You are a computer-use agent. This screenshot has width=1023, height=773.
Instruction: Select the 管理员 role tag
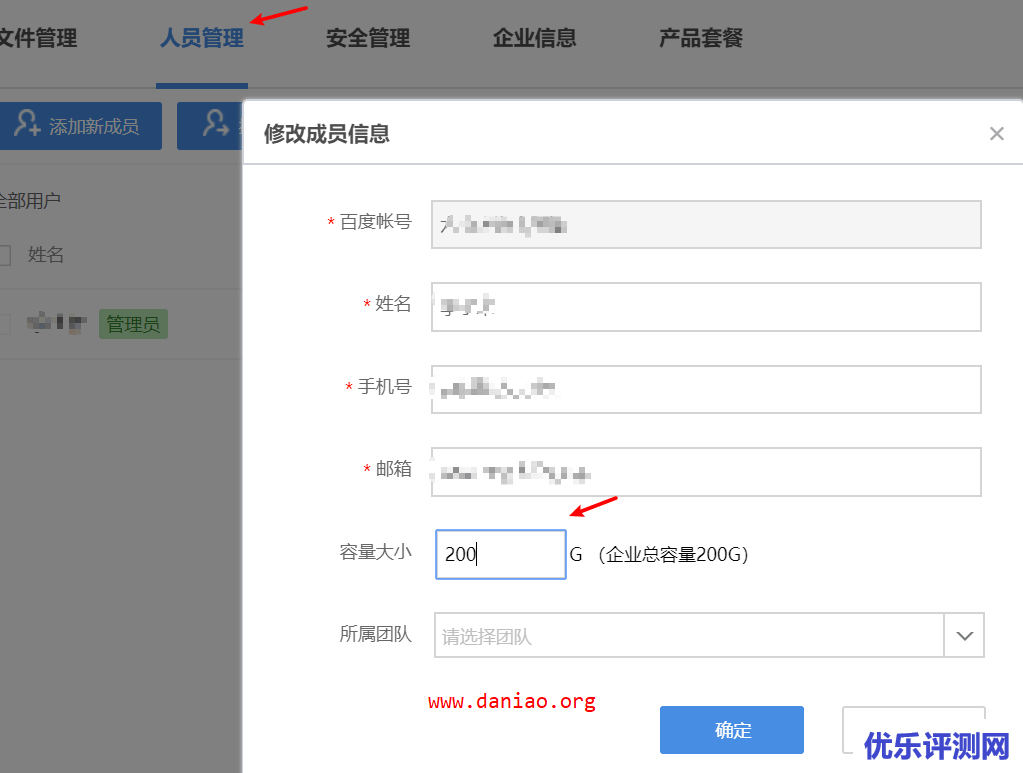tap(132, 323)
